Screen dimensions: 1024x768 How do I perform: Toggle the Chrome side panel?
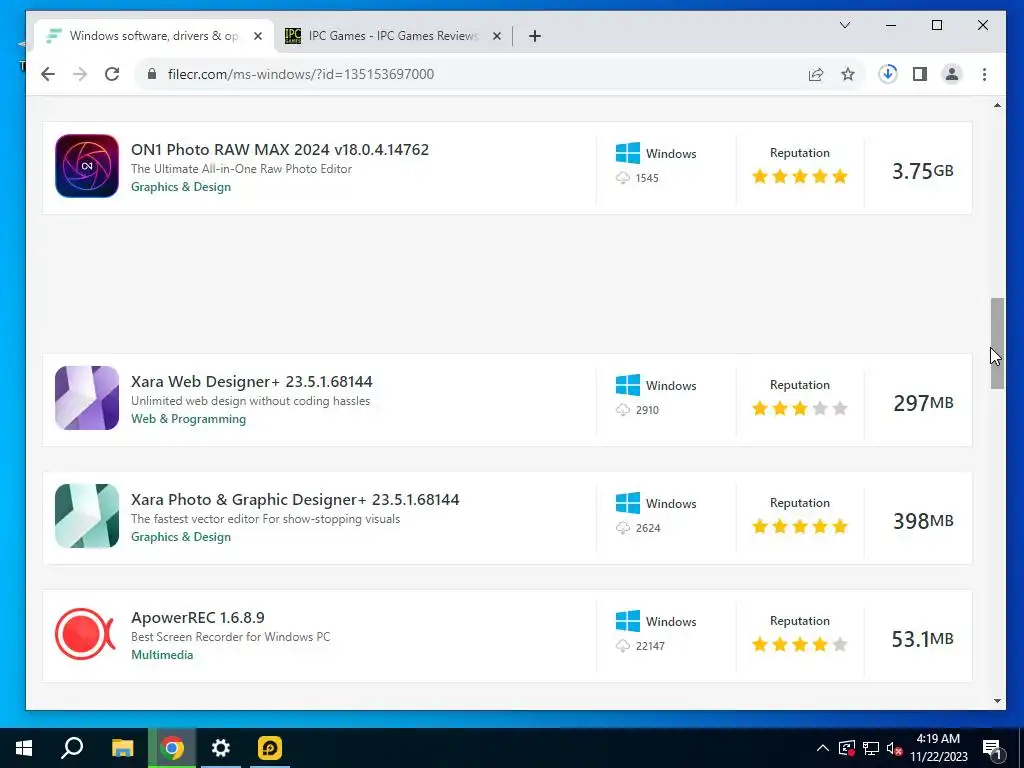point(920,74)
